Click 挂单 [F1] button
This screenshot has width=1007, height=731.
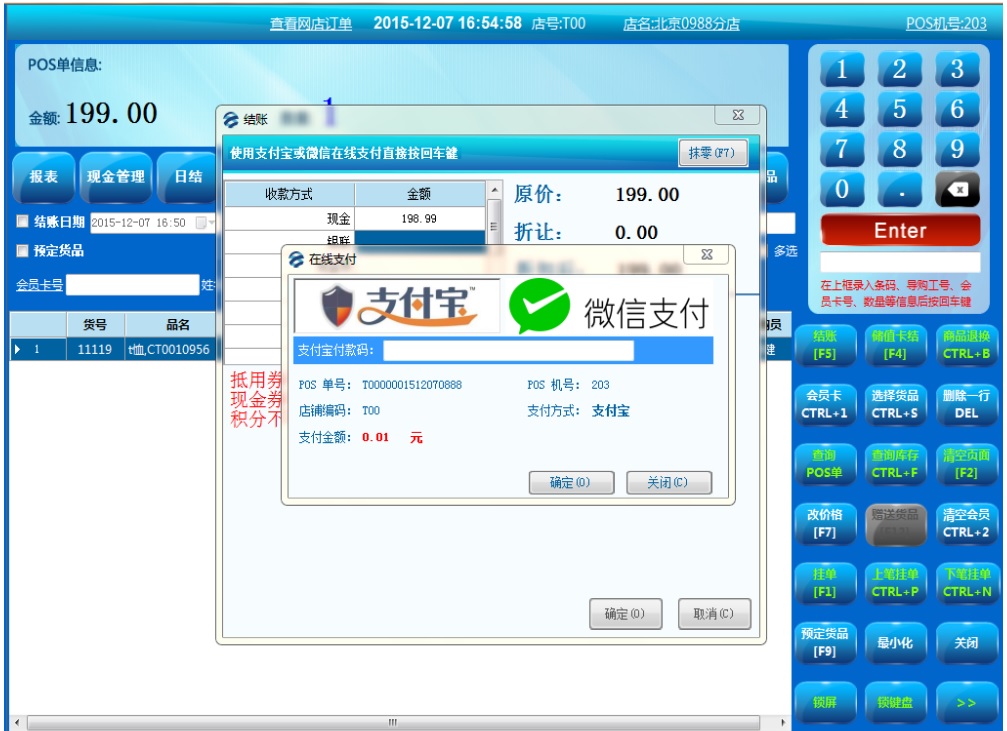coord(825,583)
